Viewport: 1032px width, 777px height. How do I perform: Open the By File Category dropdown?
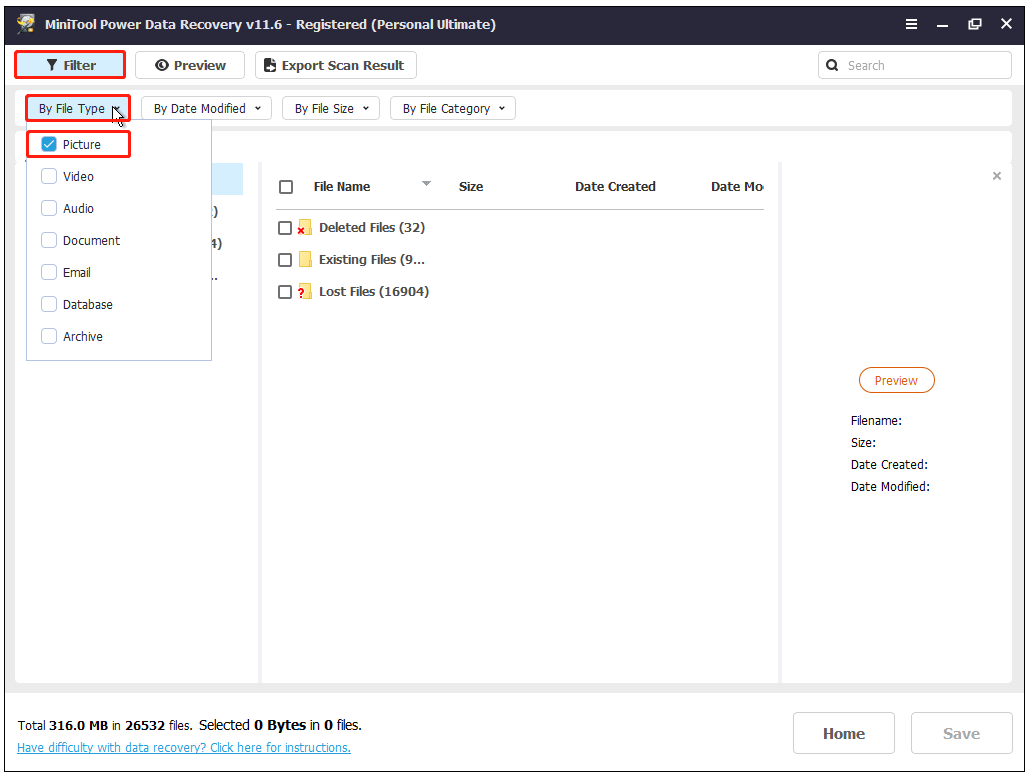click(452, 109)
